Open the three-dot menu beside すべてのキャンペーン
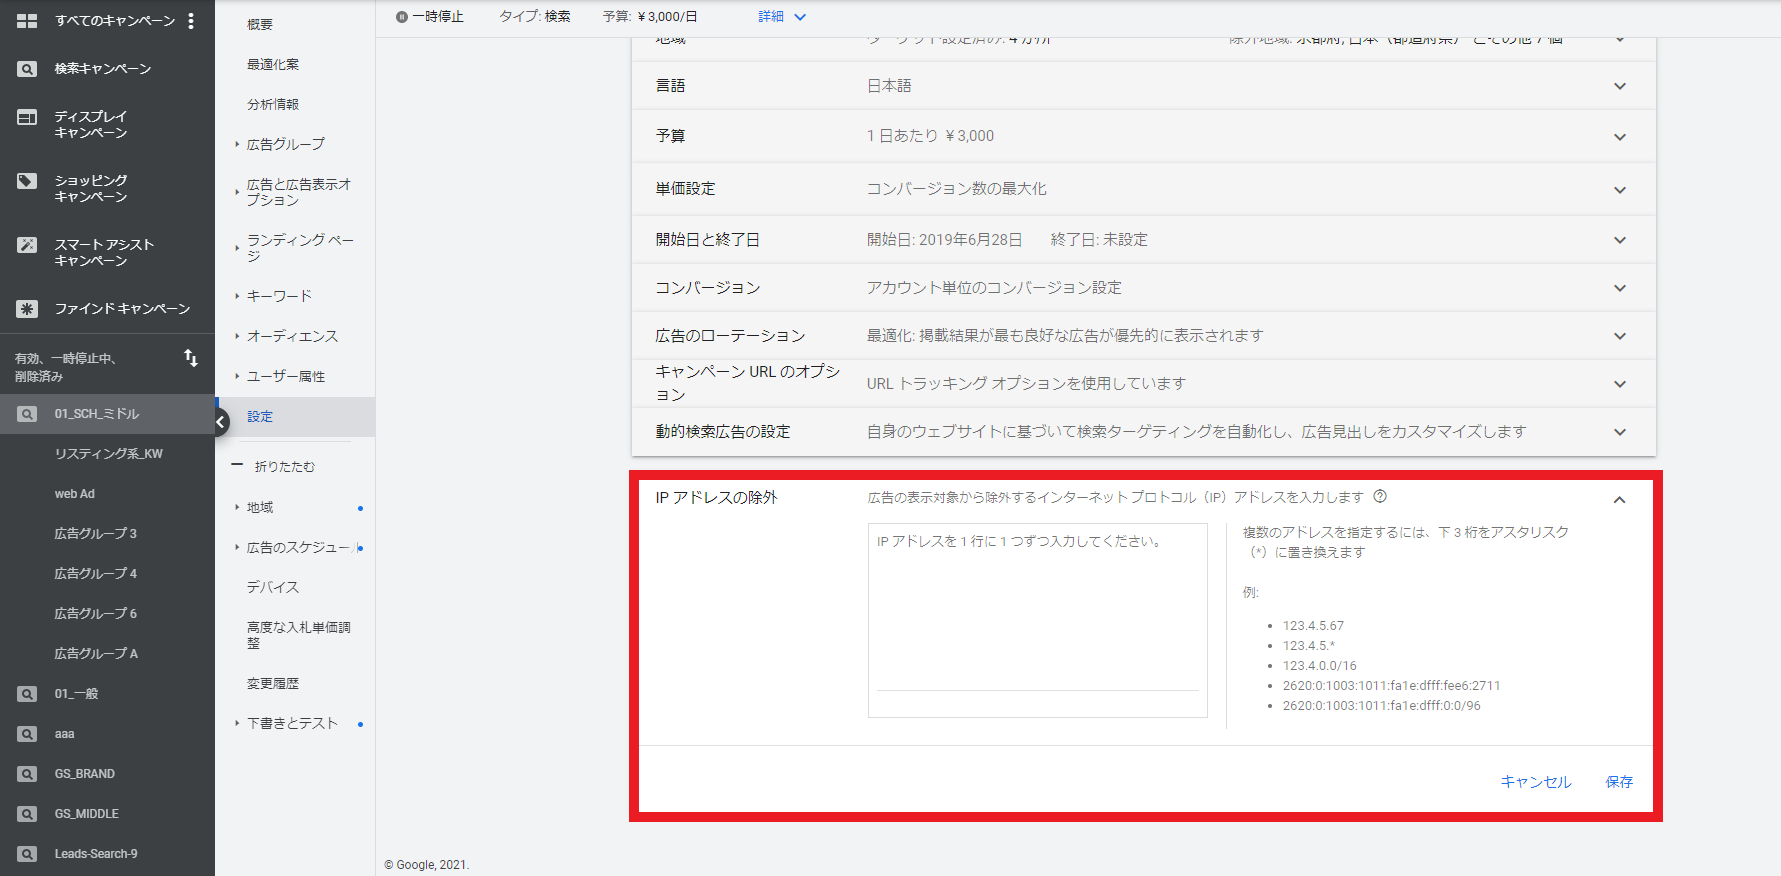This screenshot has height=876, width=1781. coord(191,20)
